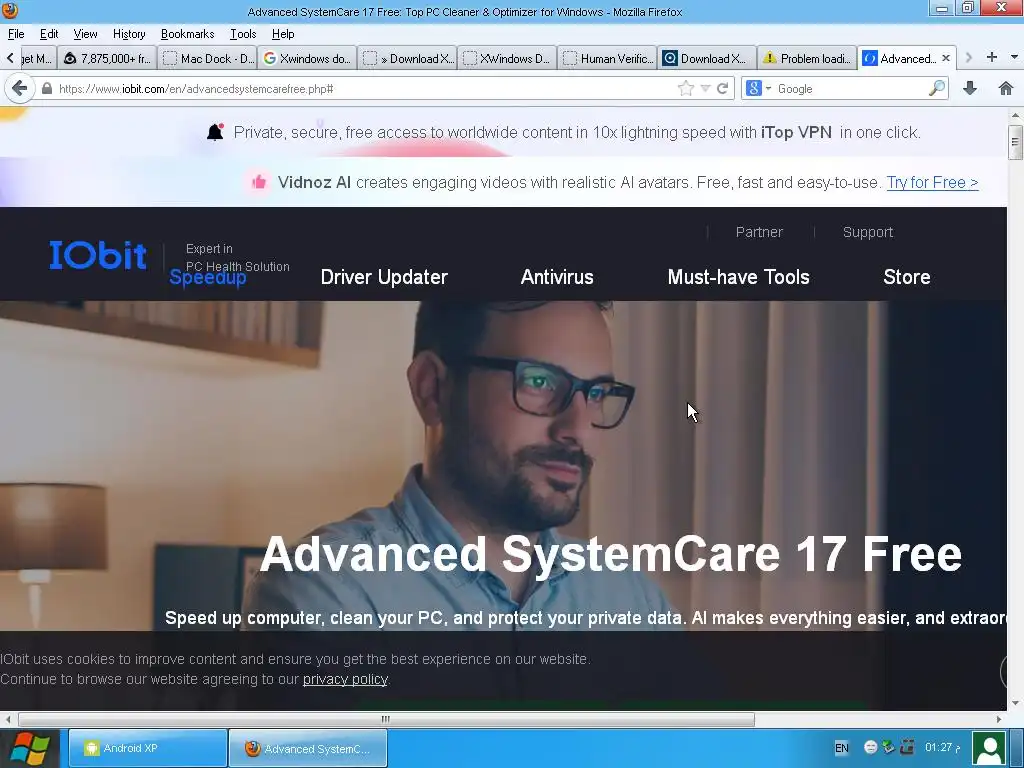
Task: Click the user avatar icon in the taskbar
Action: 989,748
